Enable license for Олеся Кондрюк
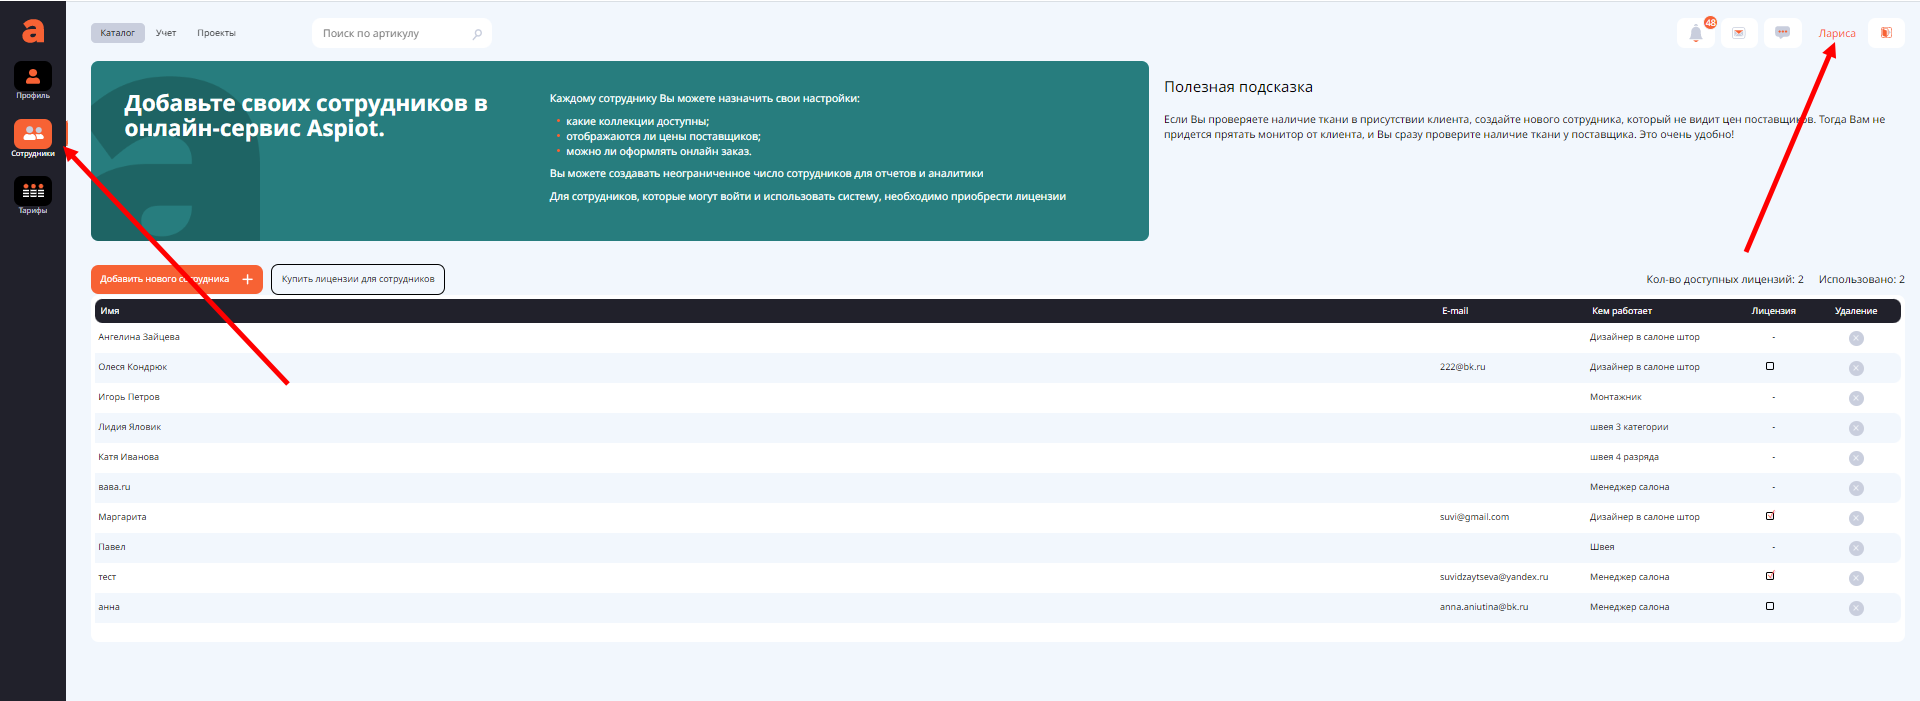The width and height of the screenshot is (1920, 701). (x=1770, y=366)
